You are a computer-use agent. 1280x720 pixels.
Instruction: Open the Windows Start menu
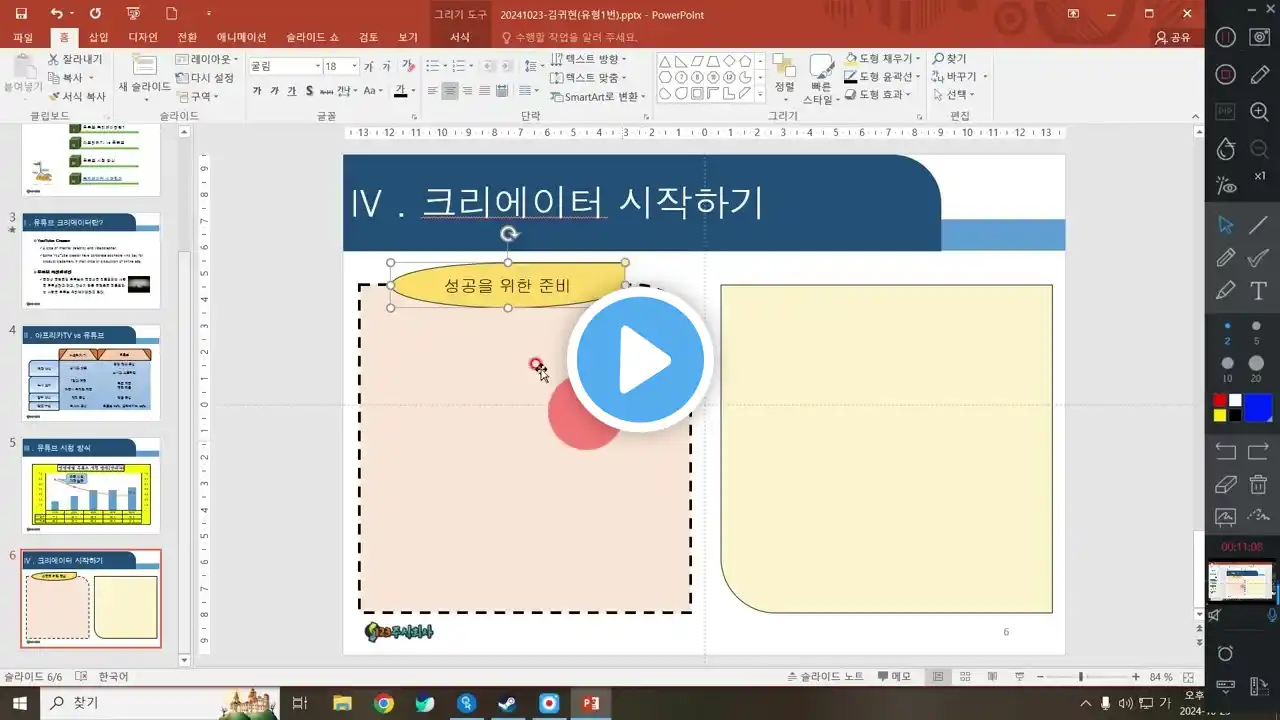[19, 704]
